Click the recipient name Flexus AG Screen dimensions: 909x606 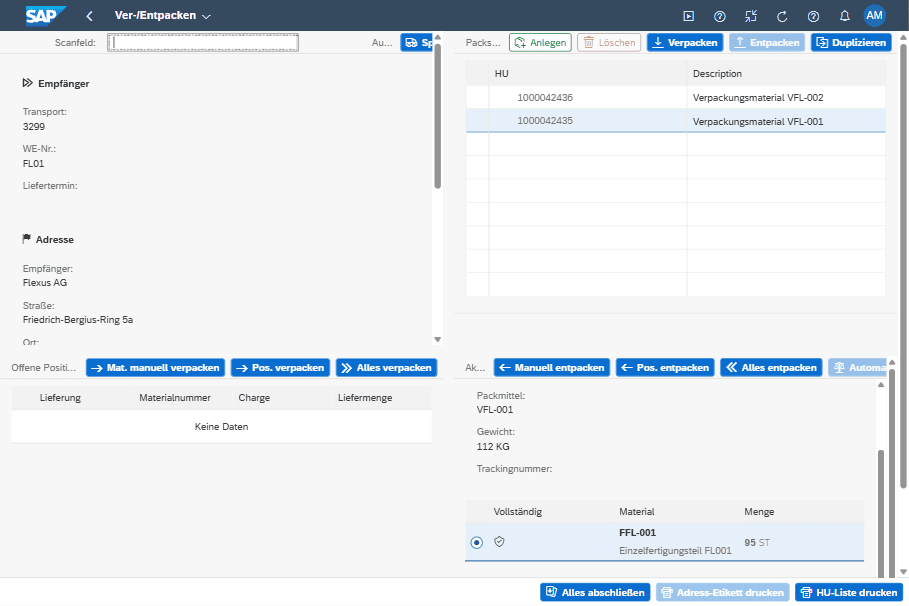coord(45,282)
